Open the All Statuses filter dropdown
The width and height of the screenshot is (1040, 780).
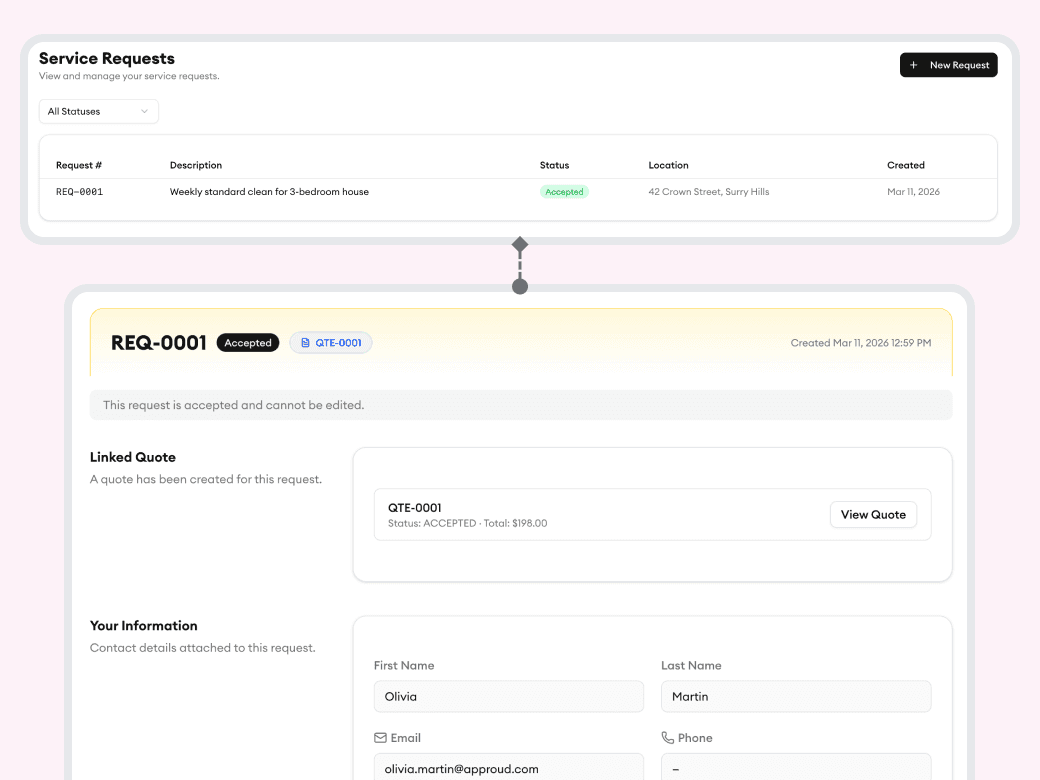coord(98,111)
